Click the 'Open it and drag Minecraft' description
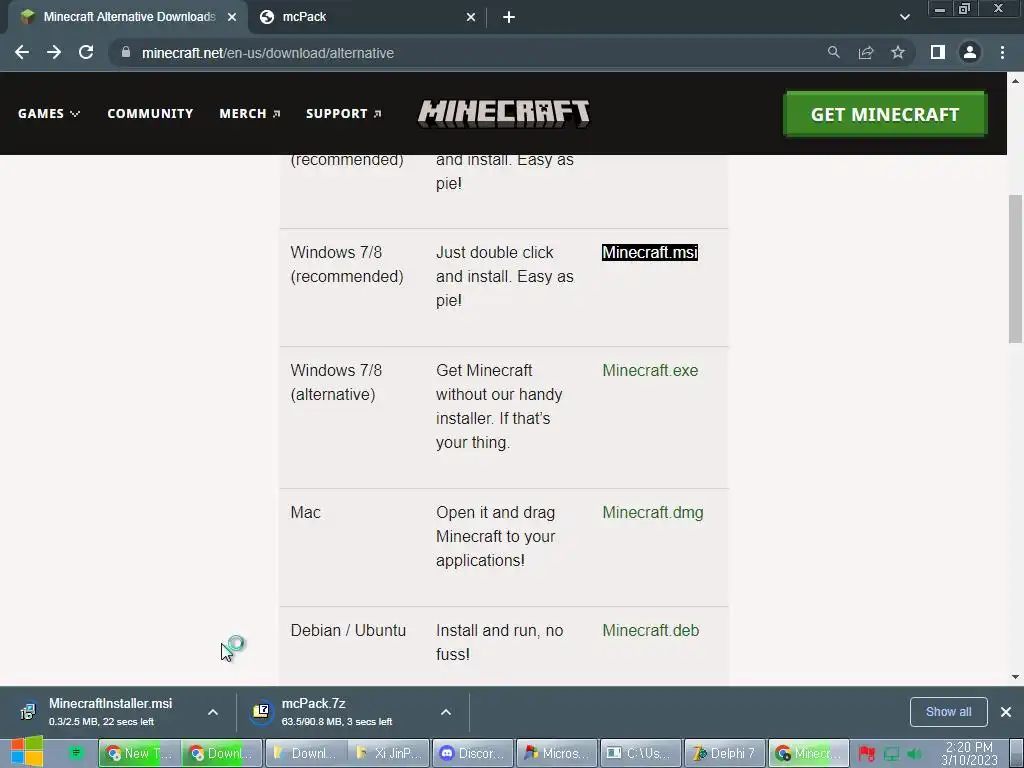The width and height of the screenshot is (1024, 768). 496,536
